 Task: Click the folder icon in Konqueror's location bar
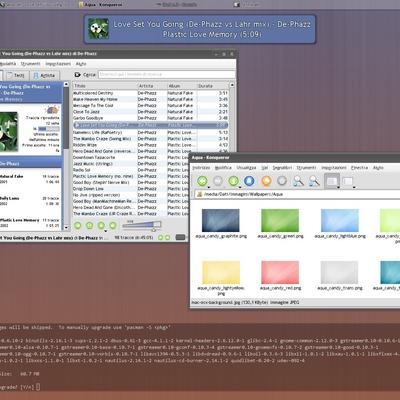click(x=199, y=194)
